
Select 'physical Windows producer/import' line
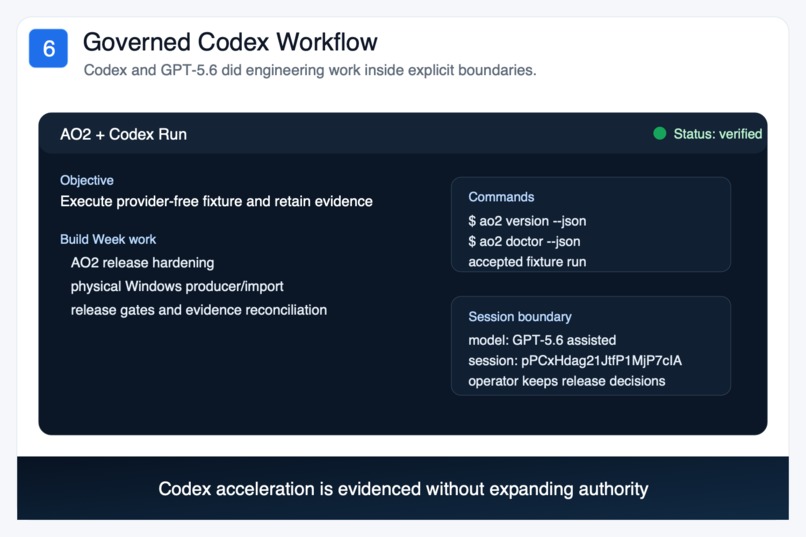tap(177, 286)
